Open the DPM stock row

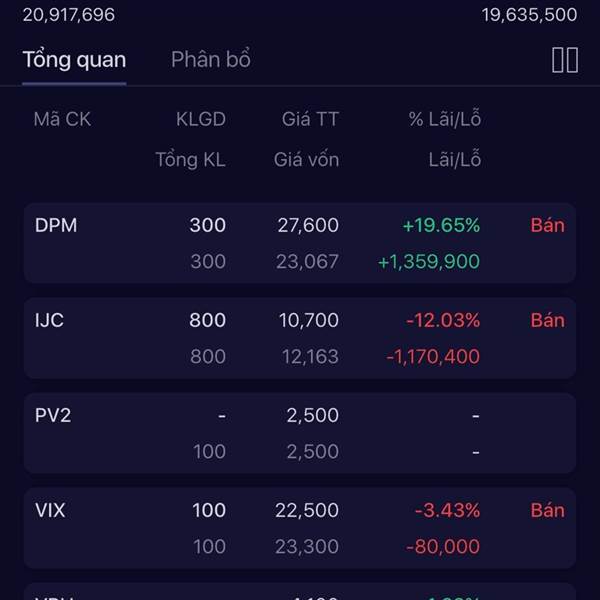[56, 226]
